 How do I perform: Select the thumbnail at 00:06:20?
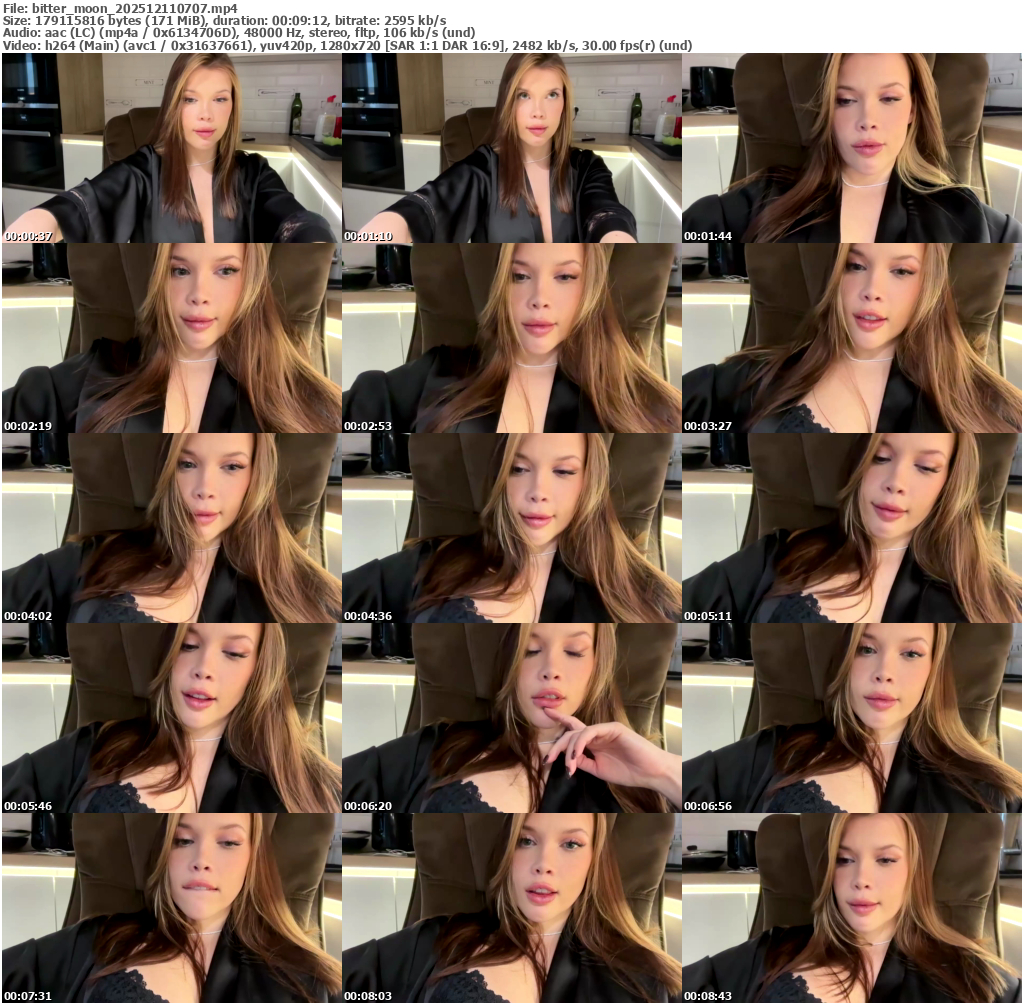point(511,718)
